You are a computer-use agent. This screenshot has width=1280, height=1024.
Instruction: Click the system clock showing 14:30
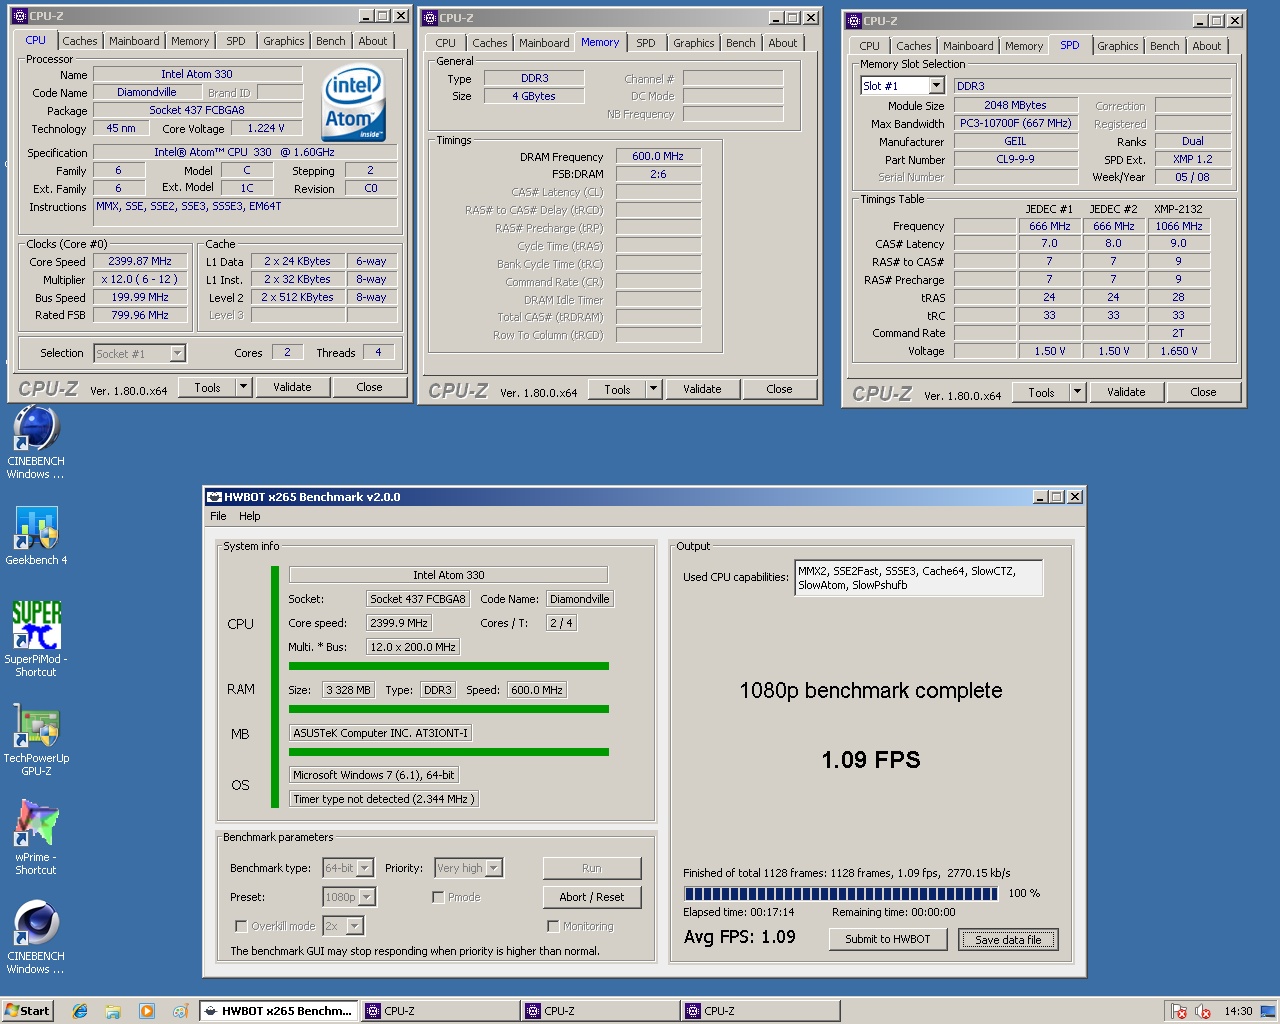click(1238, 1011)
